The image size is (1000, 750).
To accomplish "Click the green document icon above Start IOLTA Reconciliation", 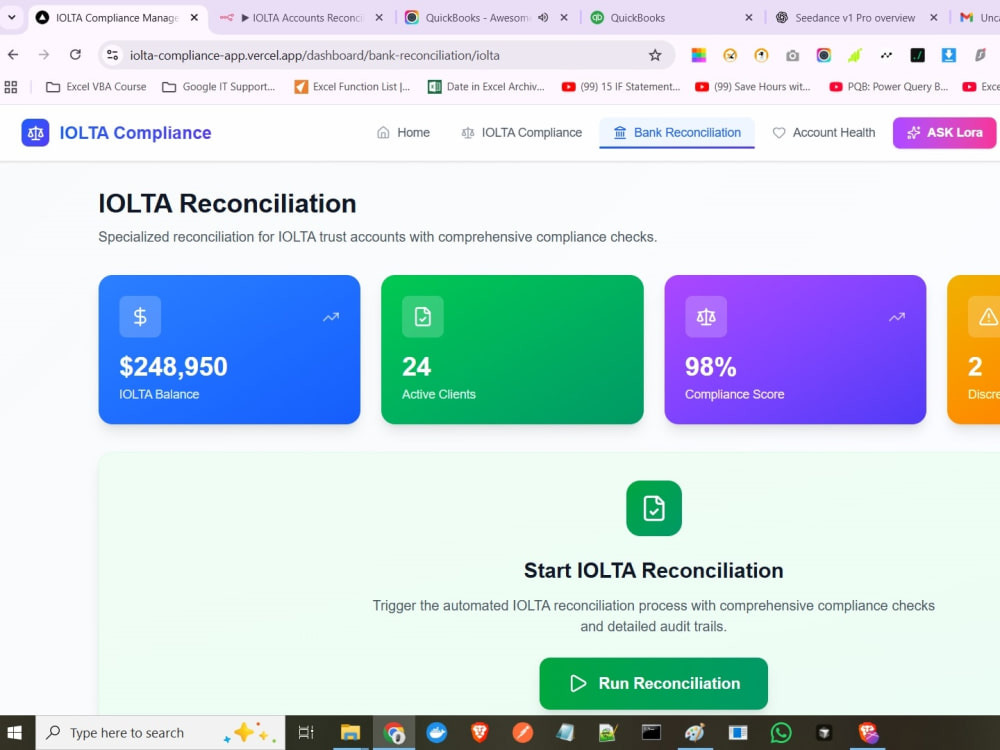I will click(x=654, y=508).
